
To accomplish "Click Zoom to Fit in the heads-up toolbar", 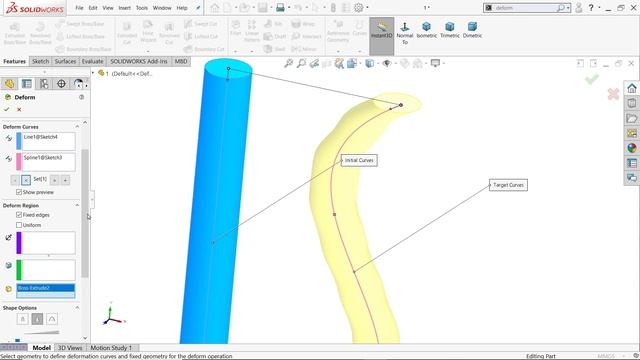I will click(289, 63).
